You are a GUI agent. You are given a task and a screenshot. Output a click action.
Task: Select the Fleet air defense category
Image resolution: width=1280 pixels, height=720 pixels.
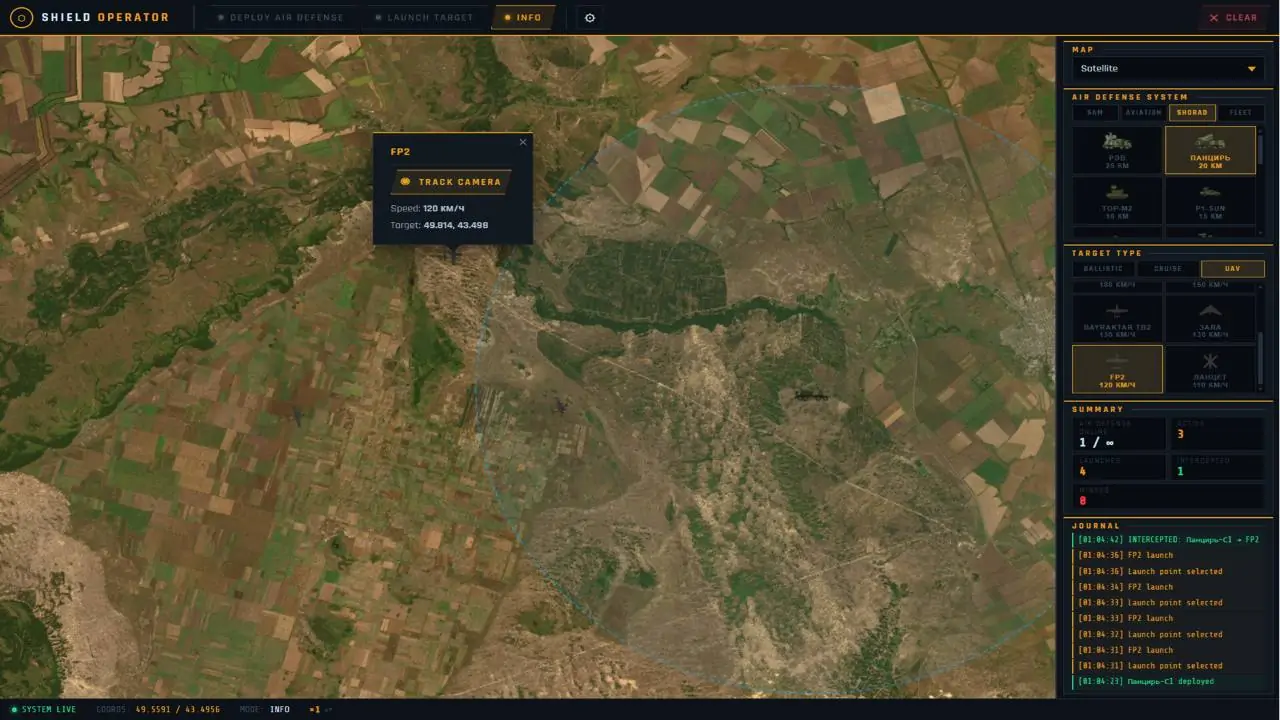tap(1241, 113)
